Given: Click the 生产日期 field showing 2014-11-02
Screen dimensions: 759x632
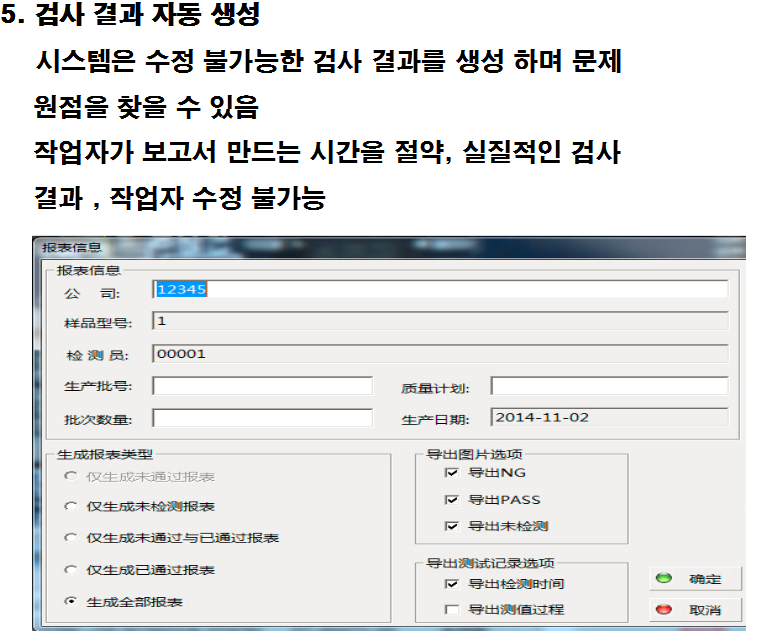Looking at the screenshot, I should point(609,417).
